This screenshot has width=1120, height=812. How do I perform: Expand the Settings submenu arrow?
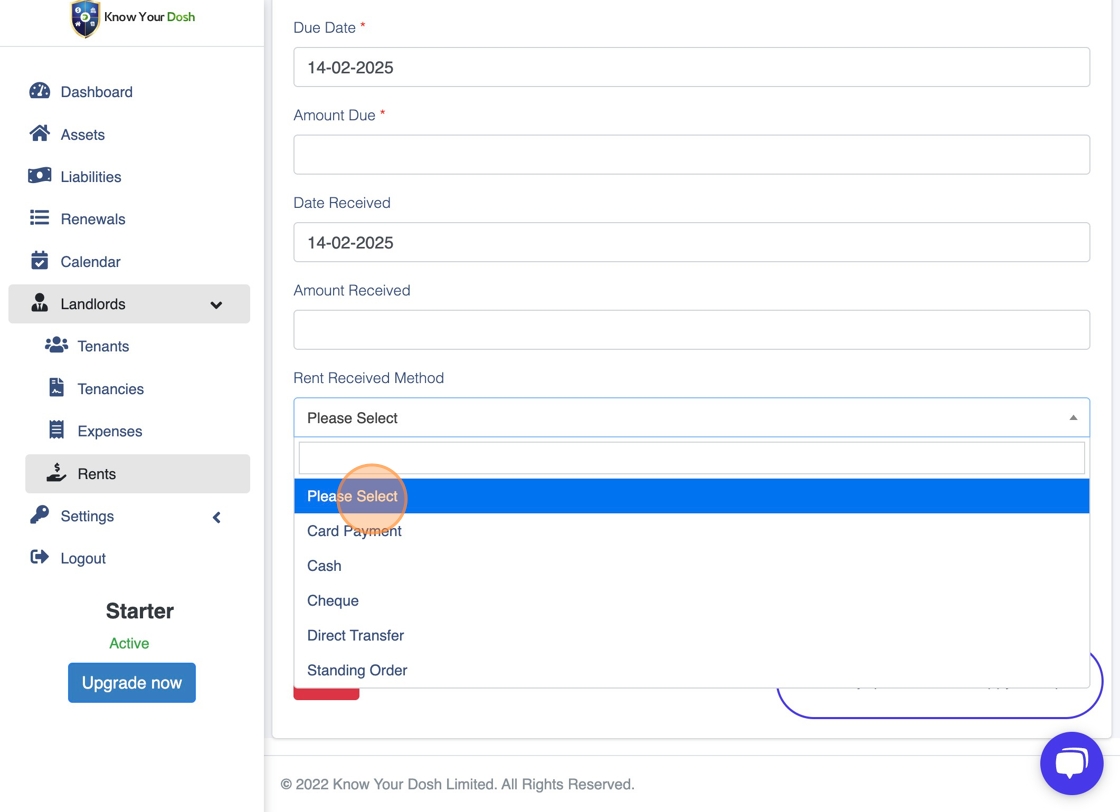(x=216, y=517)
